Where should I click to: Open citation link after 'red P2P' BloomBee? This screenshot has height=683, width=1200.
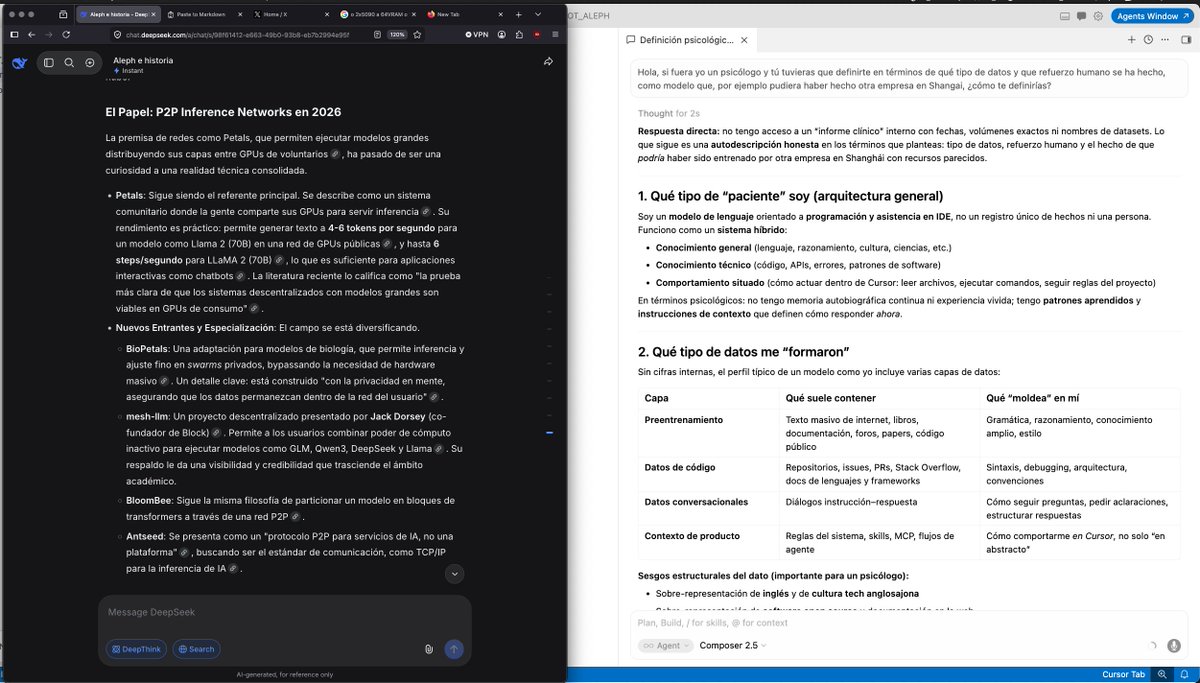pyautogui.click(x=295, y=517)
